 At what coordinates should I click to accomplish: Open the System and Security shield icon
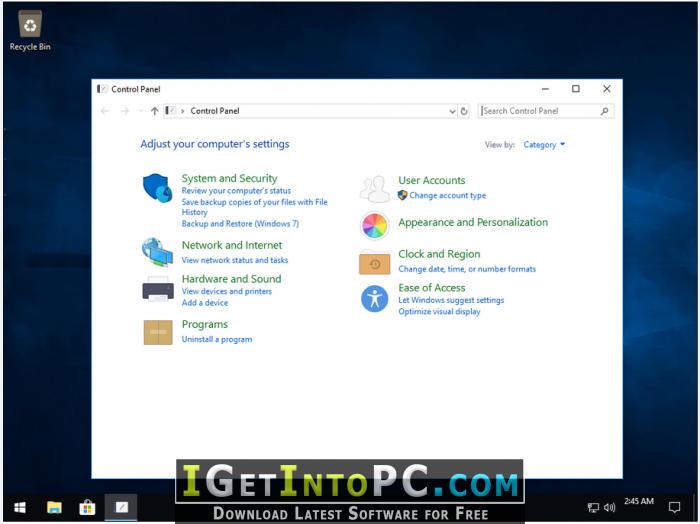click(x=157, y=188)
